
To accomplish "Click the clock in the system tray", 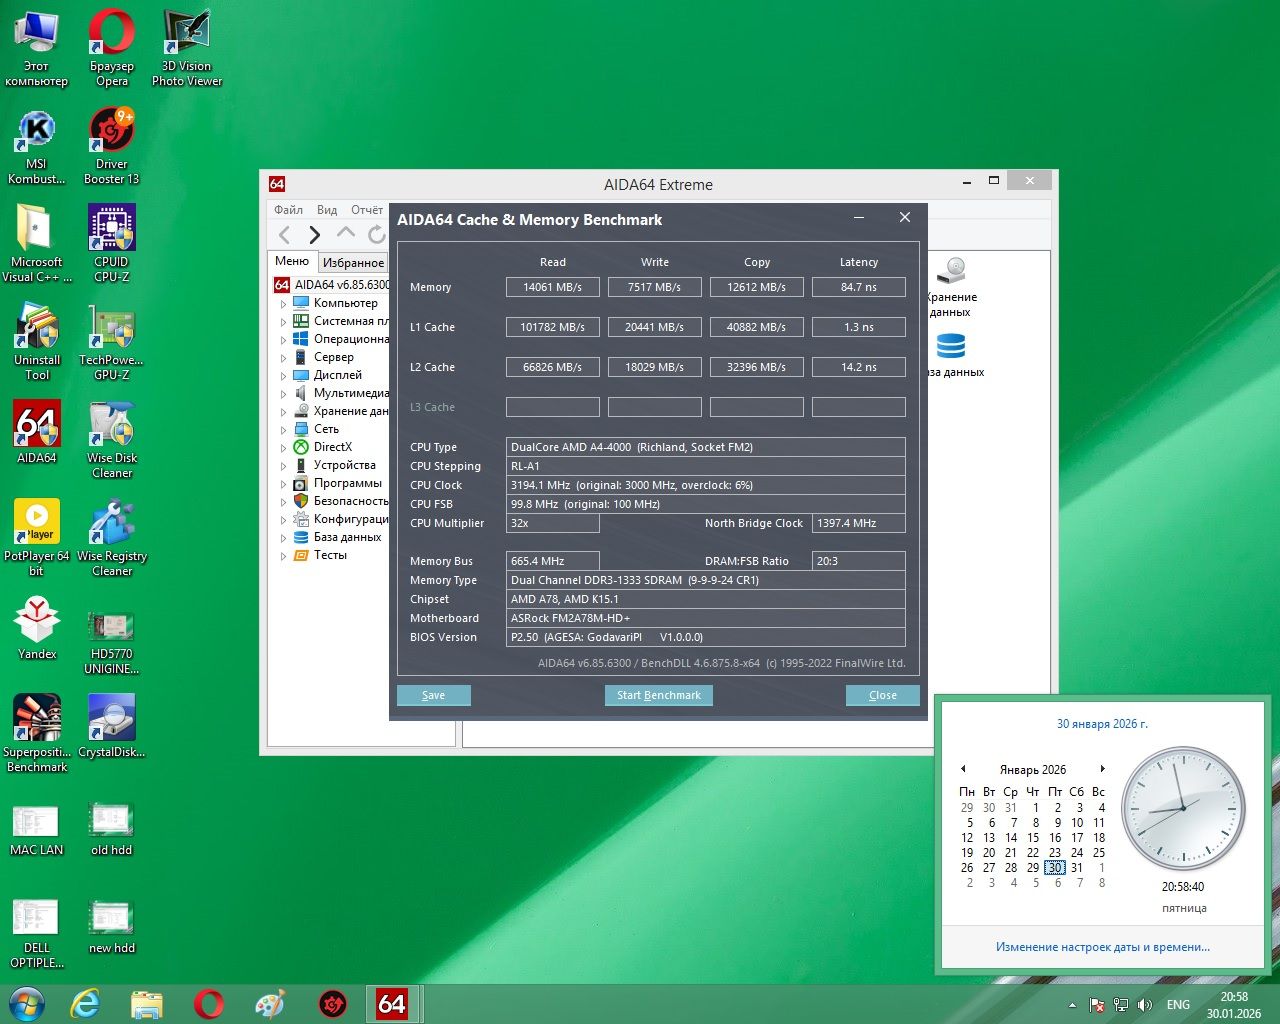I will [x=1234, y=1005].
